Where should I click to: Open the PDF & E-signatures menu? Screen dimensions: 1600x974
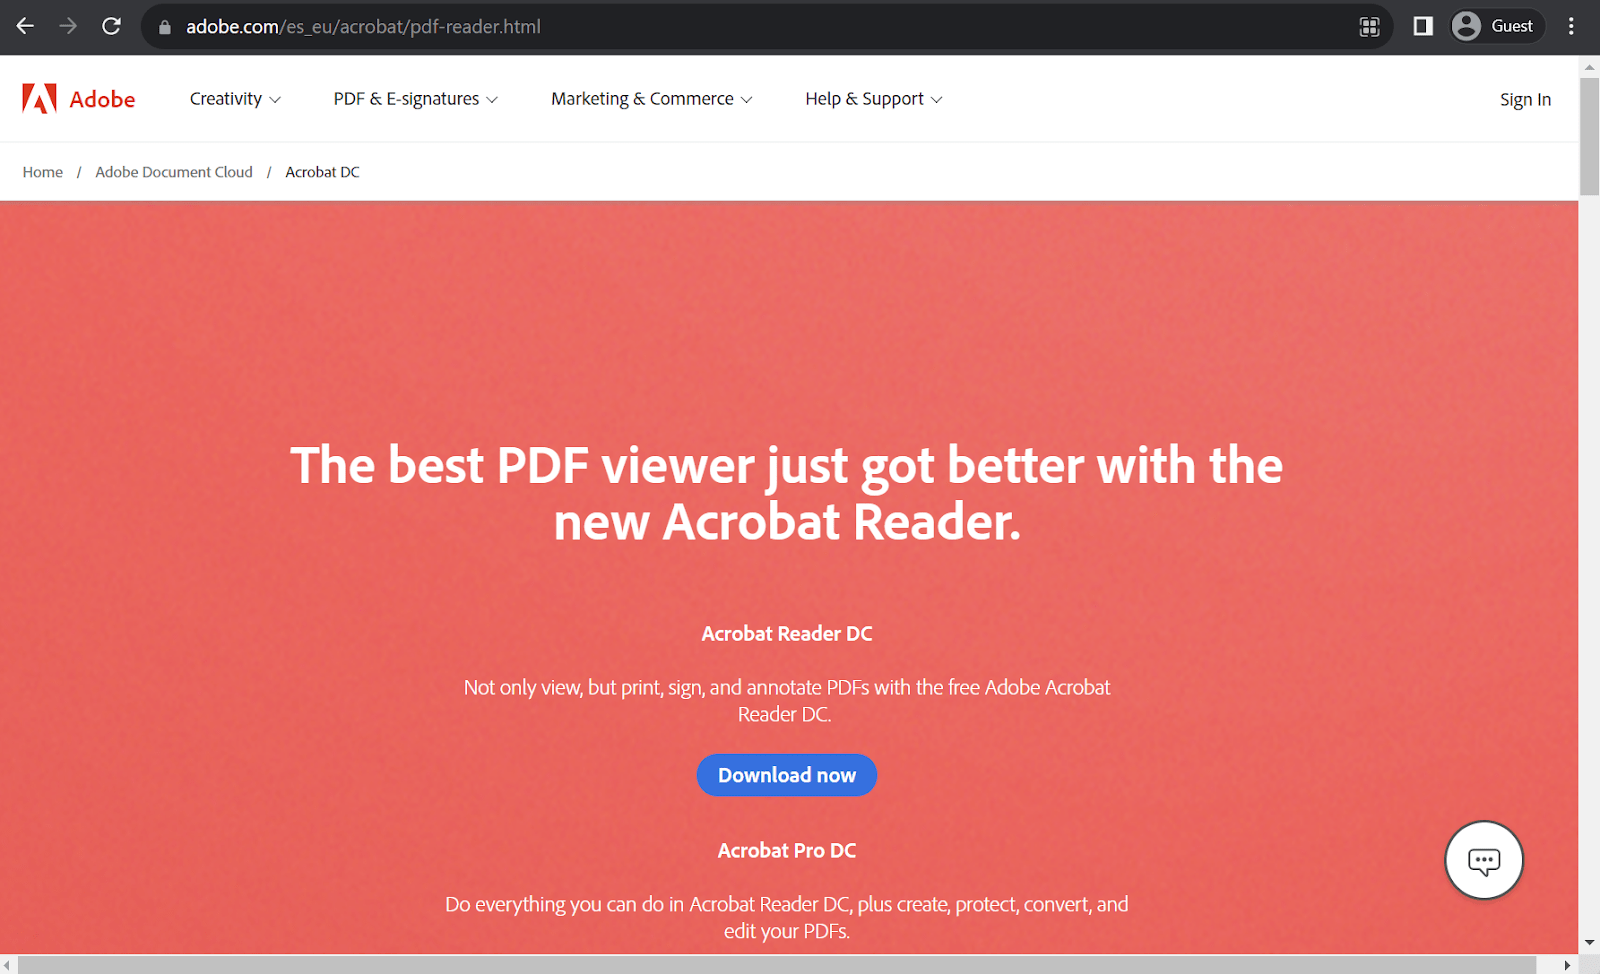(414, 99)
